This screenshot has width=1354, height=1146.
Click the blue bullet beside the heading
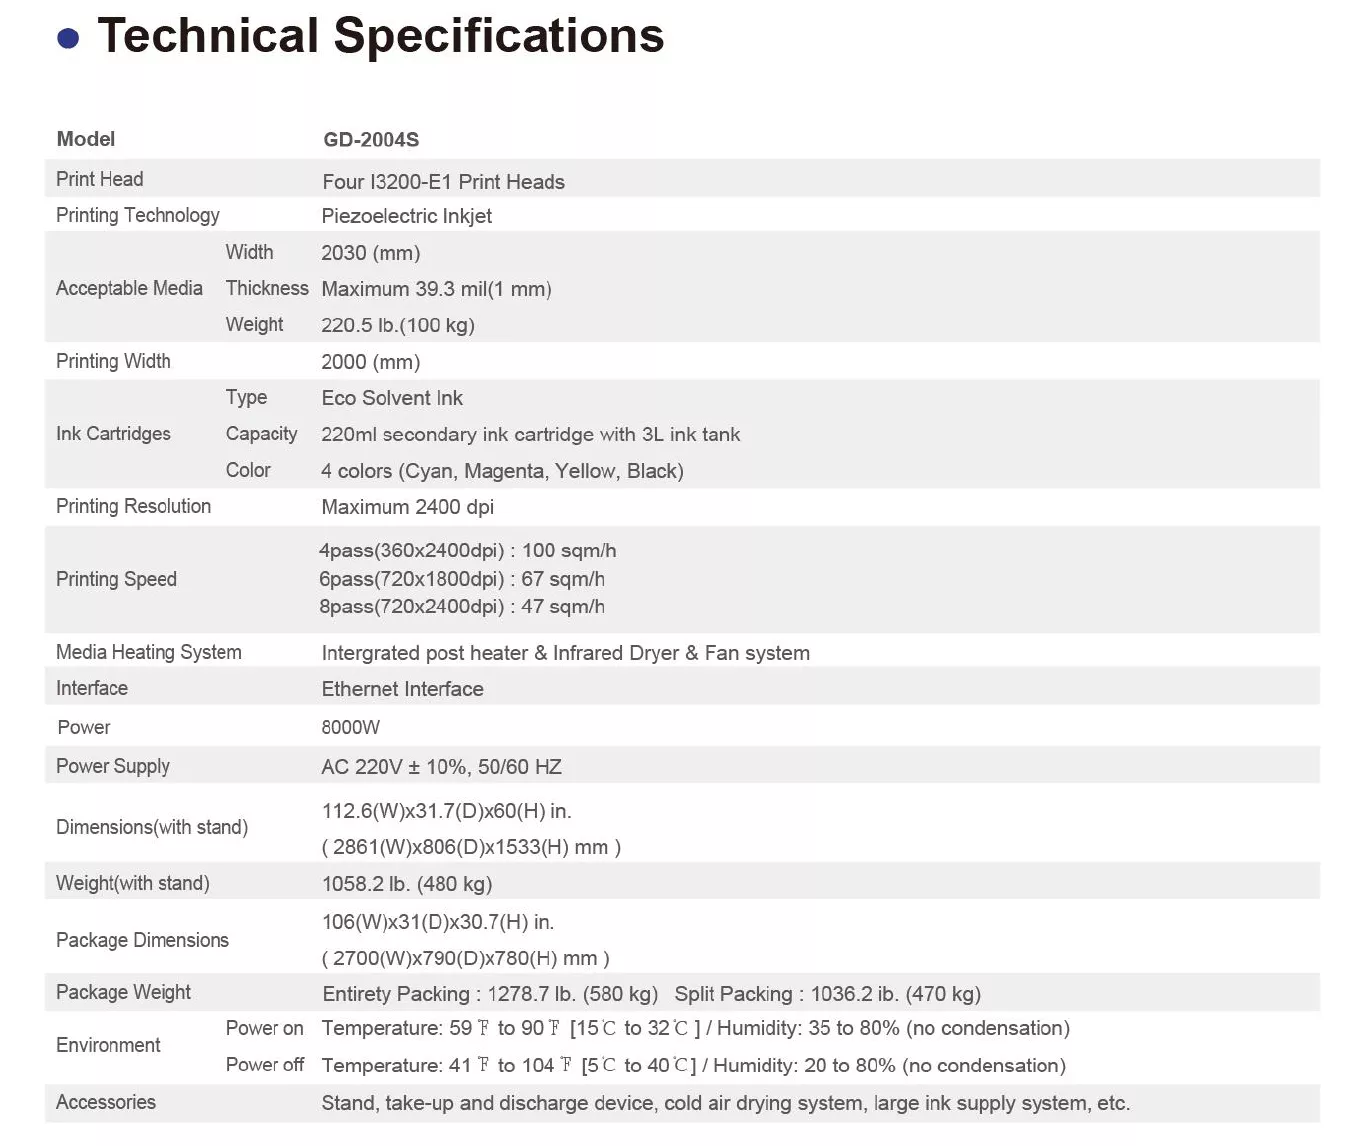tap(68, 38)
